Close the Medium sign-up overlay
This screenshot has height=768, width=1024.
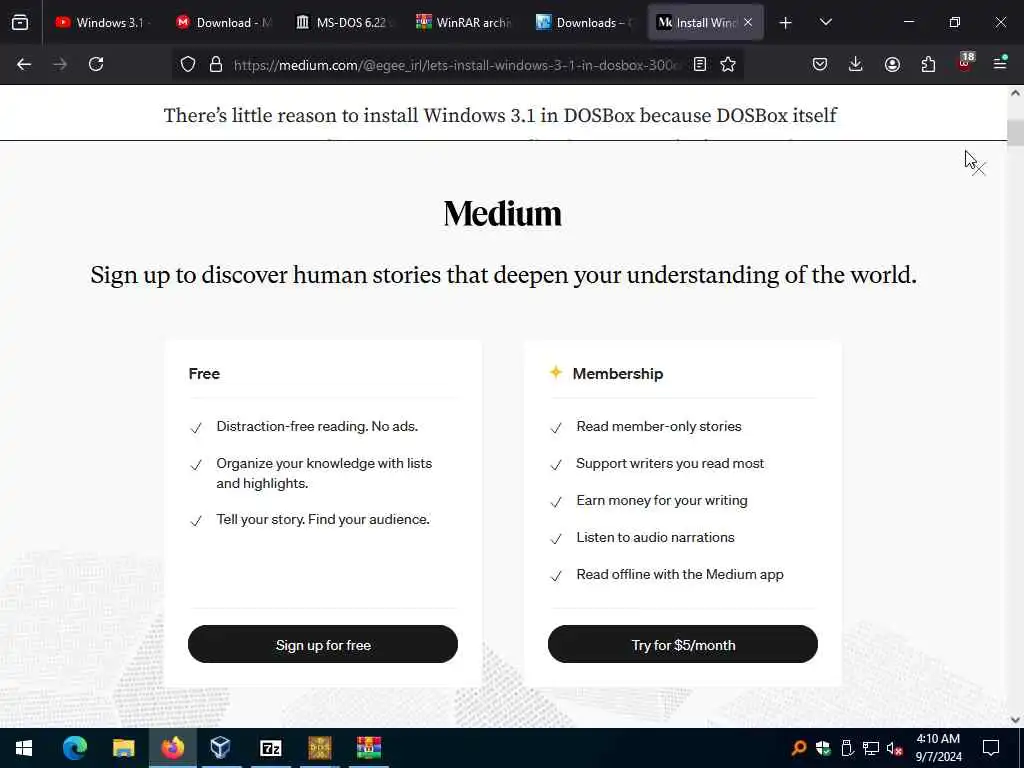tap(978, 168)
